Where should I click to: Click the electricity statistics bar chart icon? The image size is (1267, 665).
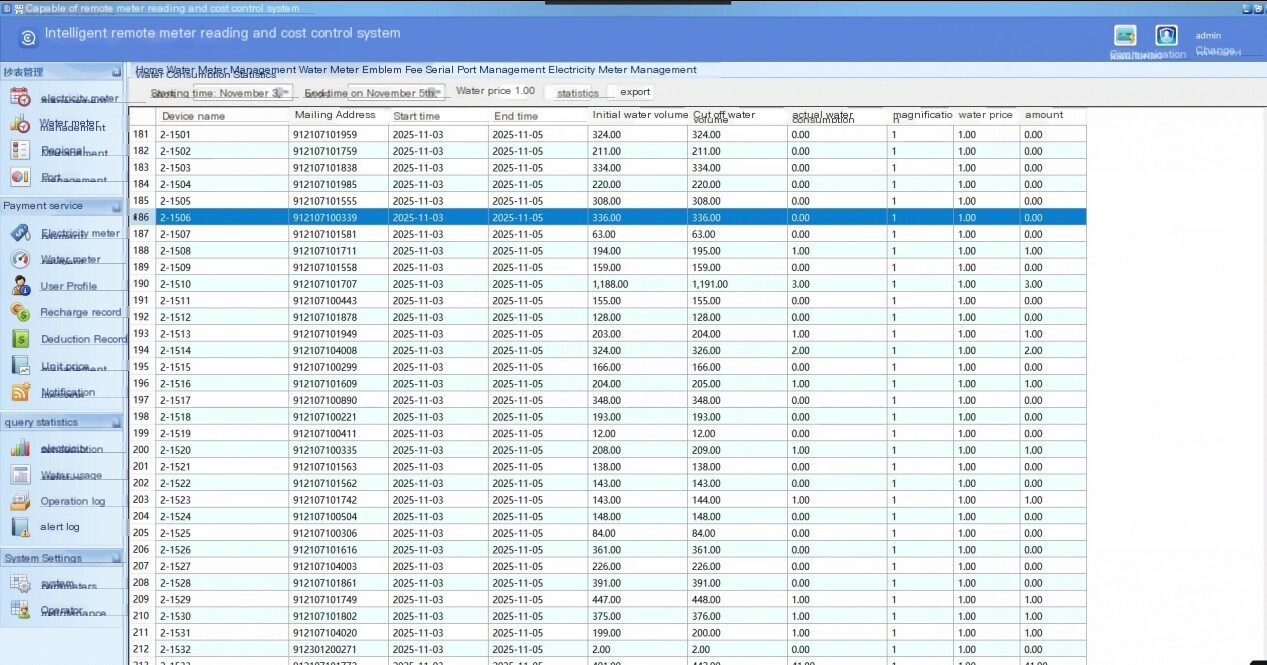coord(20,448)
